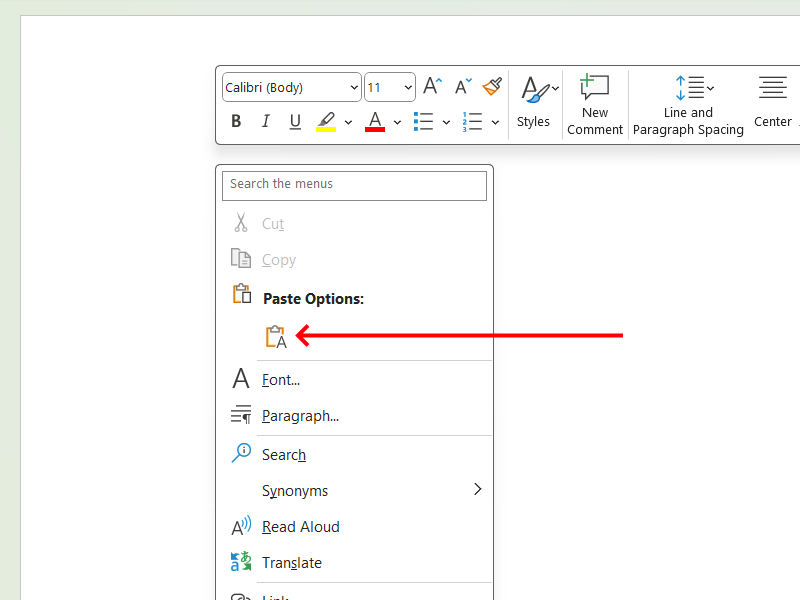Toggle bulleted list formatting
This screenshot has height=600, width=800.
[424, 121]
